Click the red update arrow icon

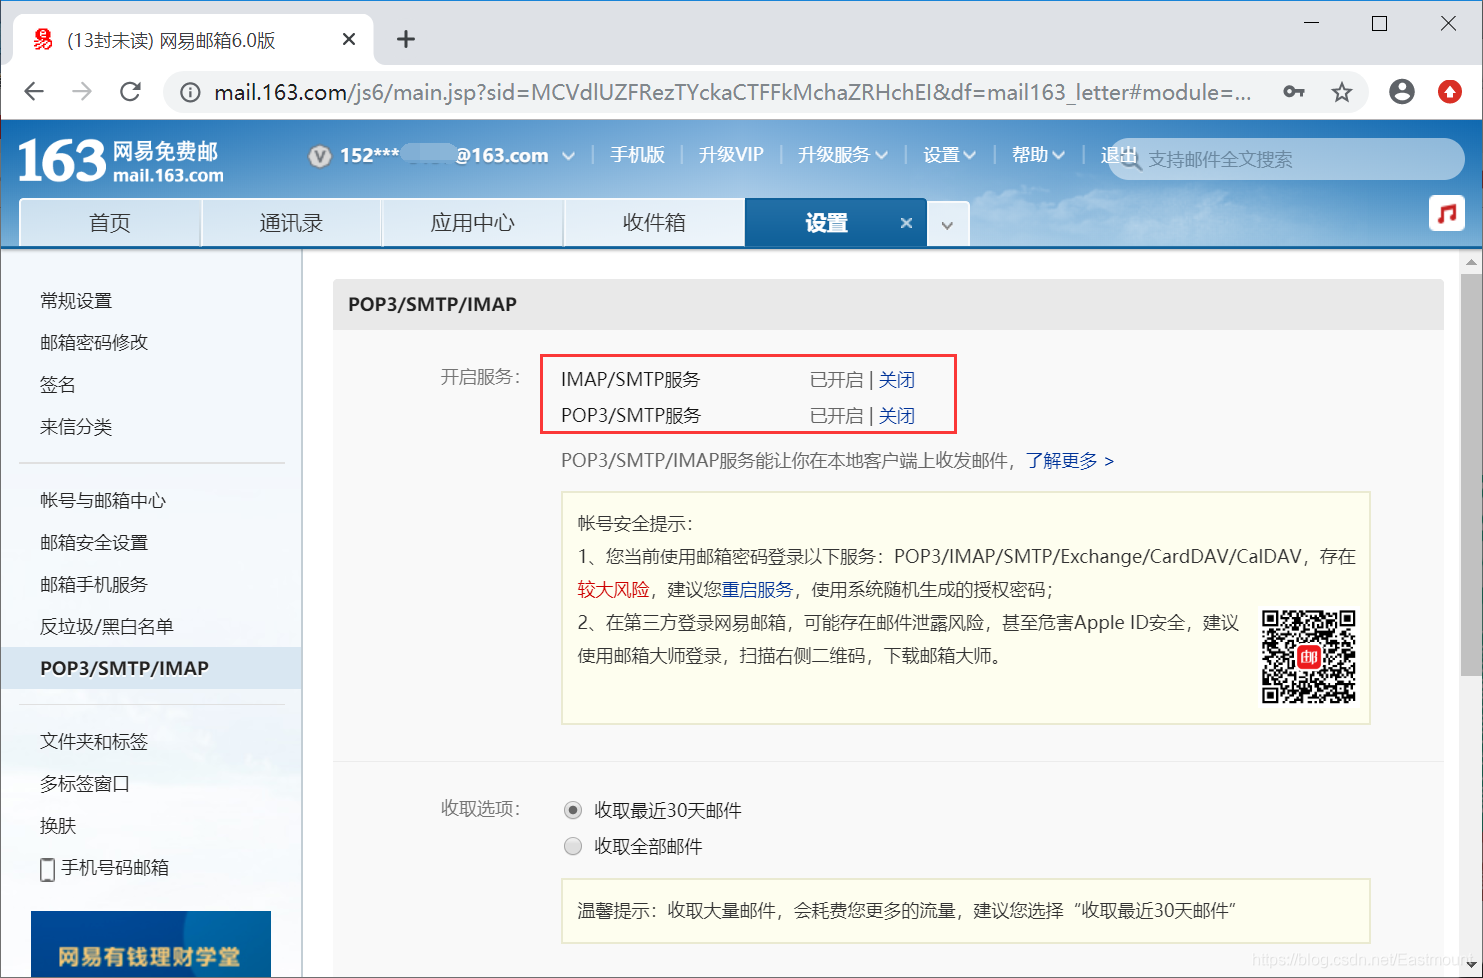tap(1450, 92)
